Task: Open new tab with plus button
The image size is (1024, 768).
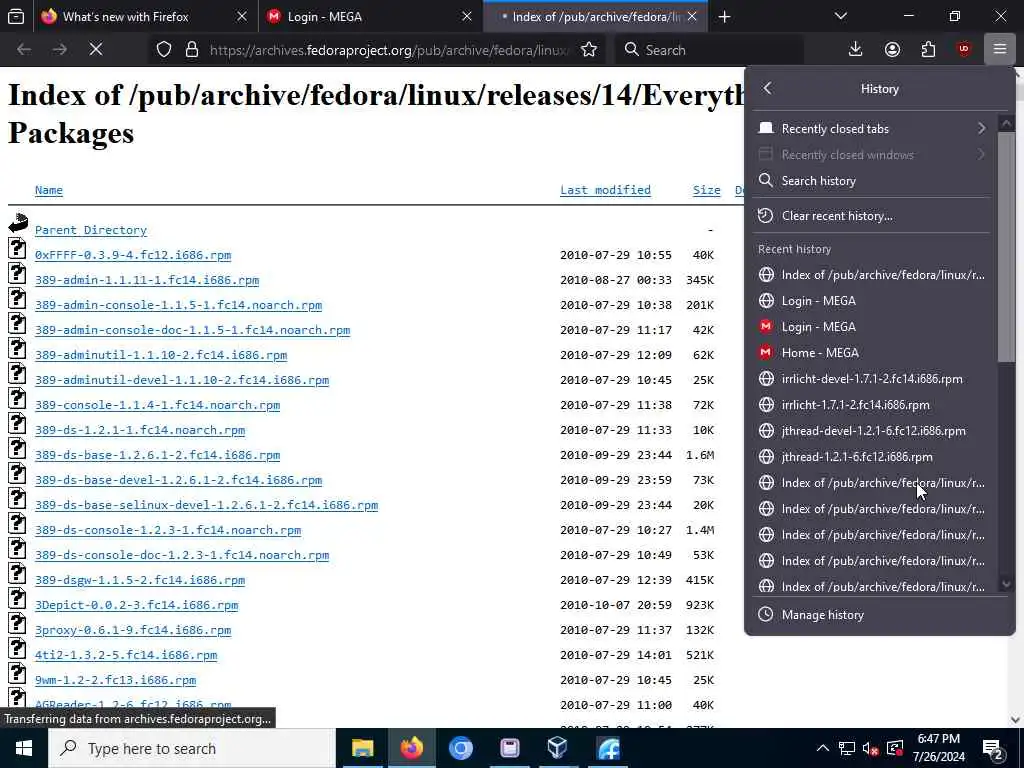Action: pyautogui.click(x=724, y=16)
